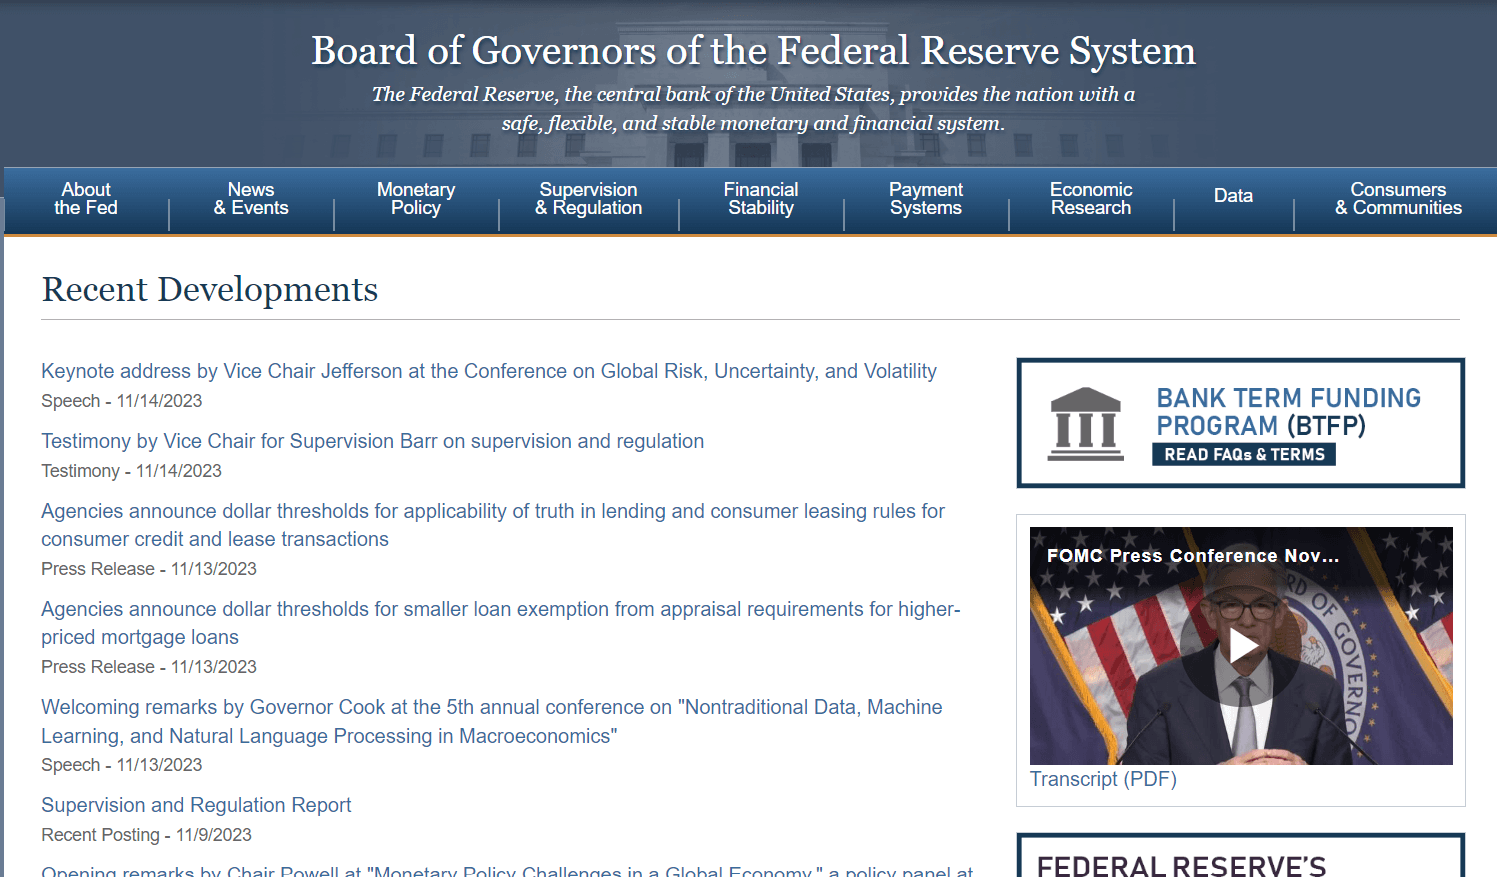
Task: Open the Bank Term Funding Program heading
Action: click(x=1288, y=412)
